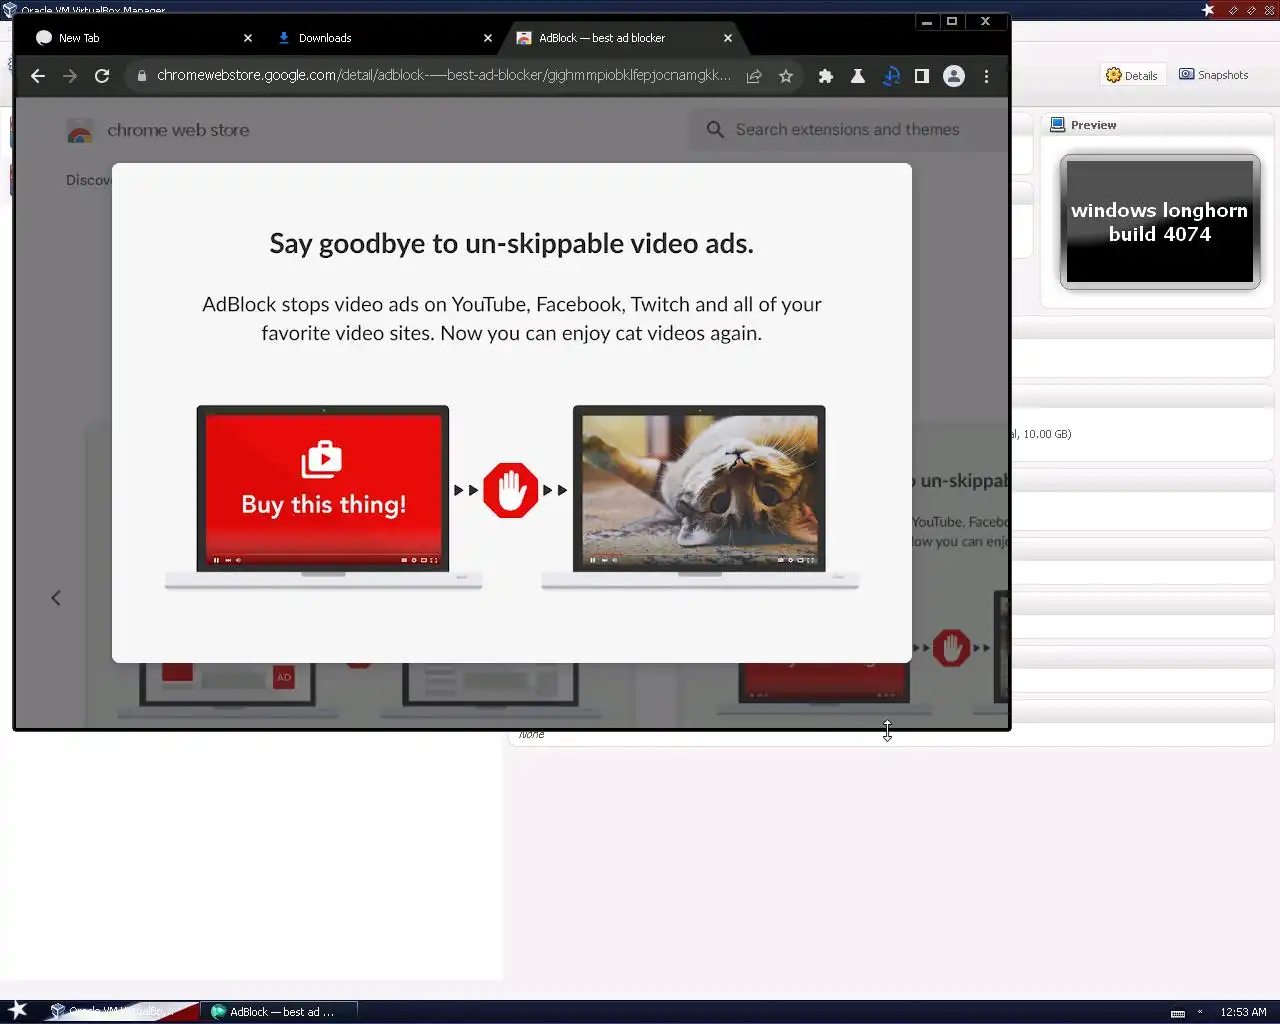The width and height of the screenshot is (1280, 1024).
Task: Open the Chrome profile avatar menu
Action: click(x=954, y=76)
